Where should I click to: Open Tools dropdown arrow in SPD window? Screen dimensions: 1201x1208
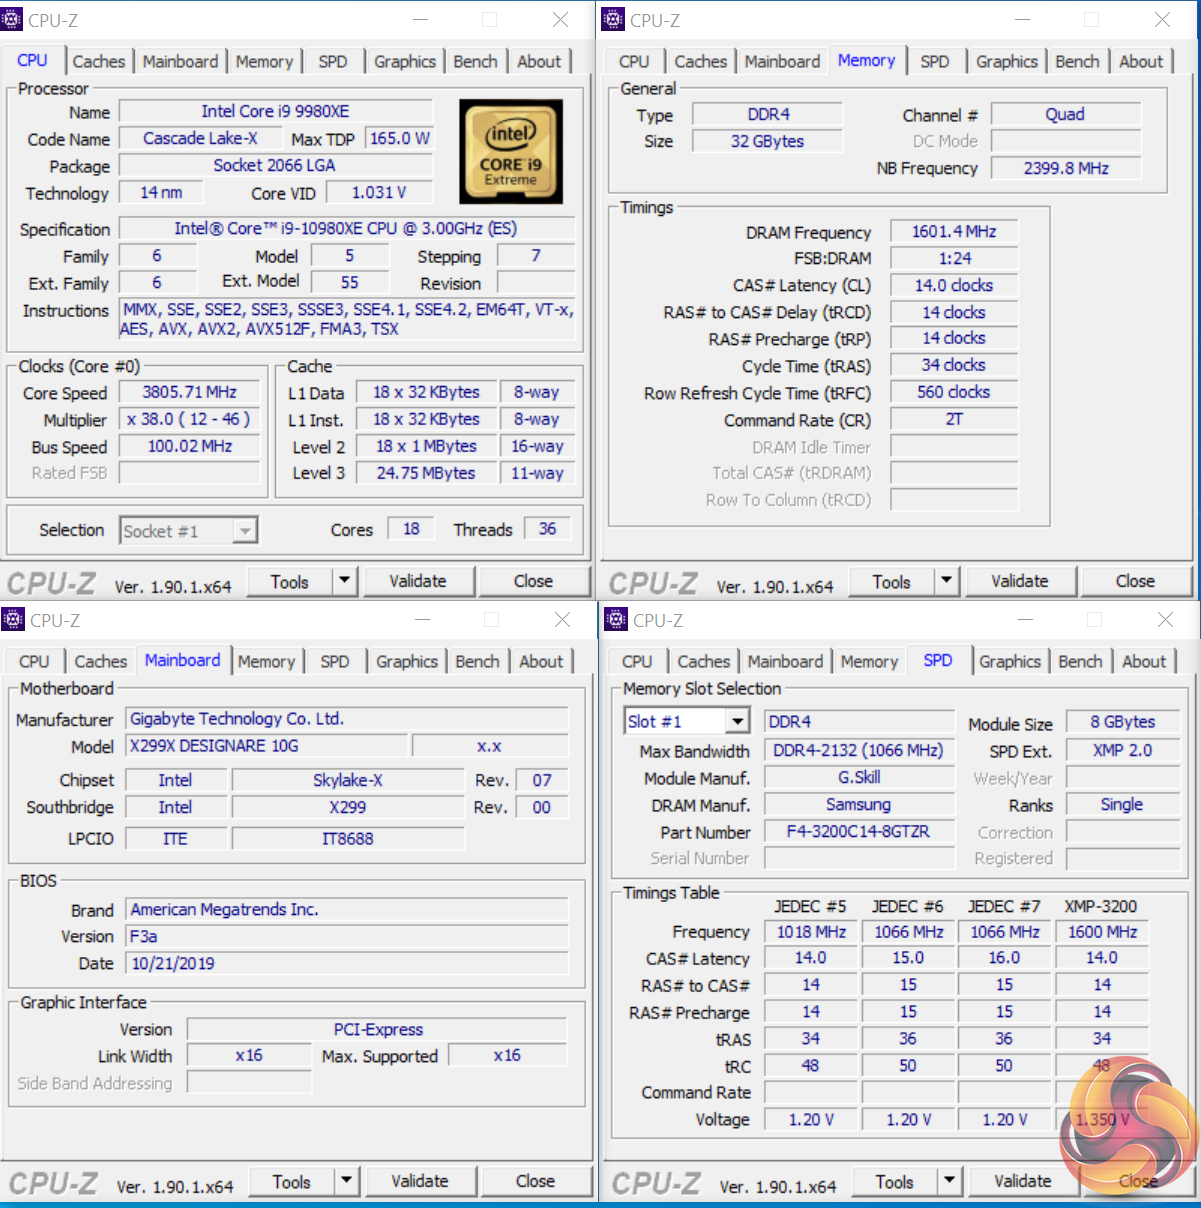point(949,1181)
